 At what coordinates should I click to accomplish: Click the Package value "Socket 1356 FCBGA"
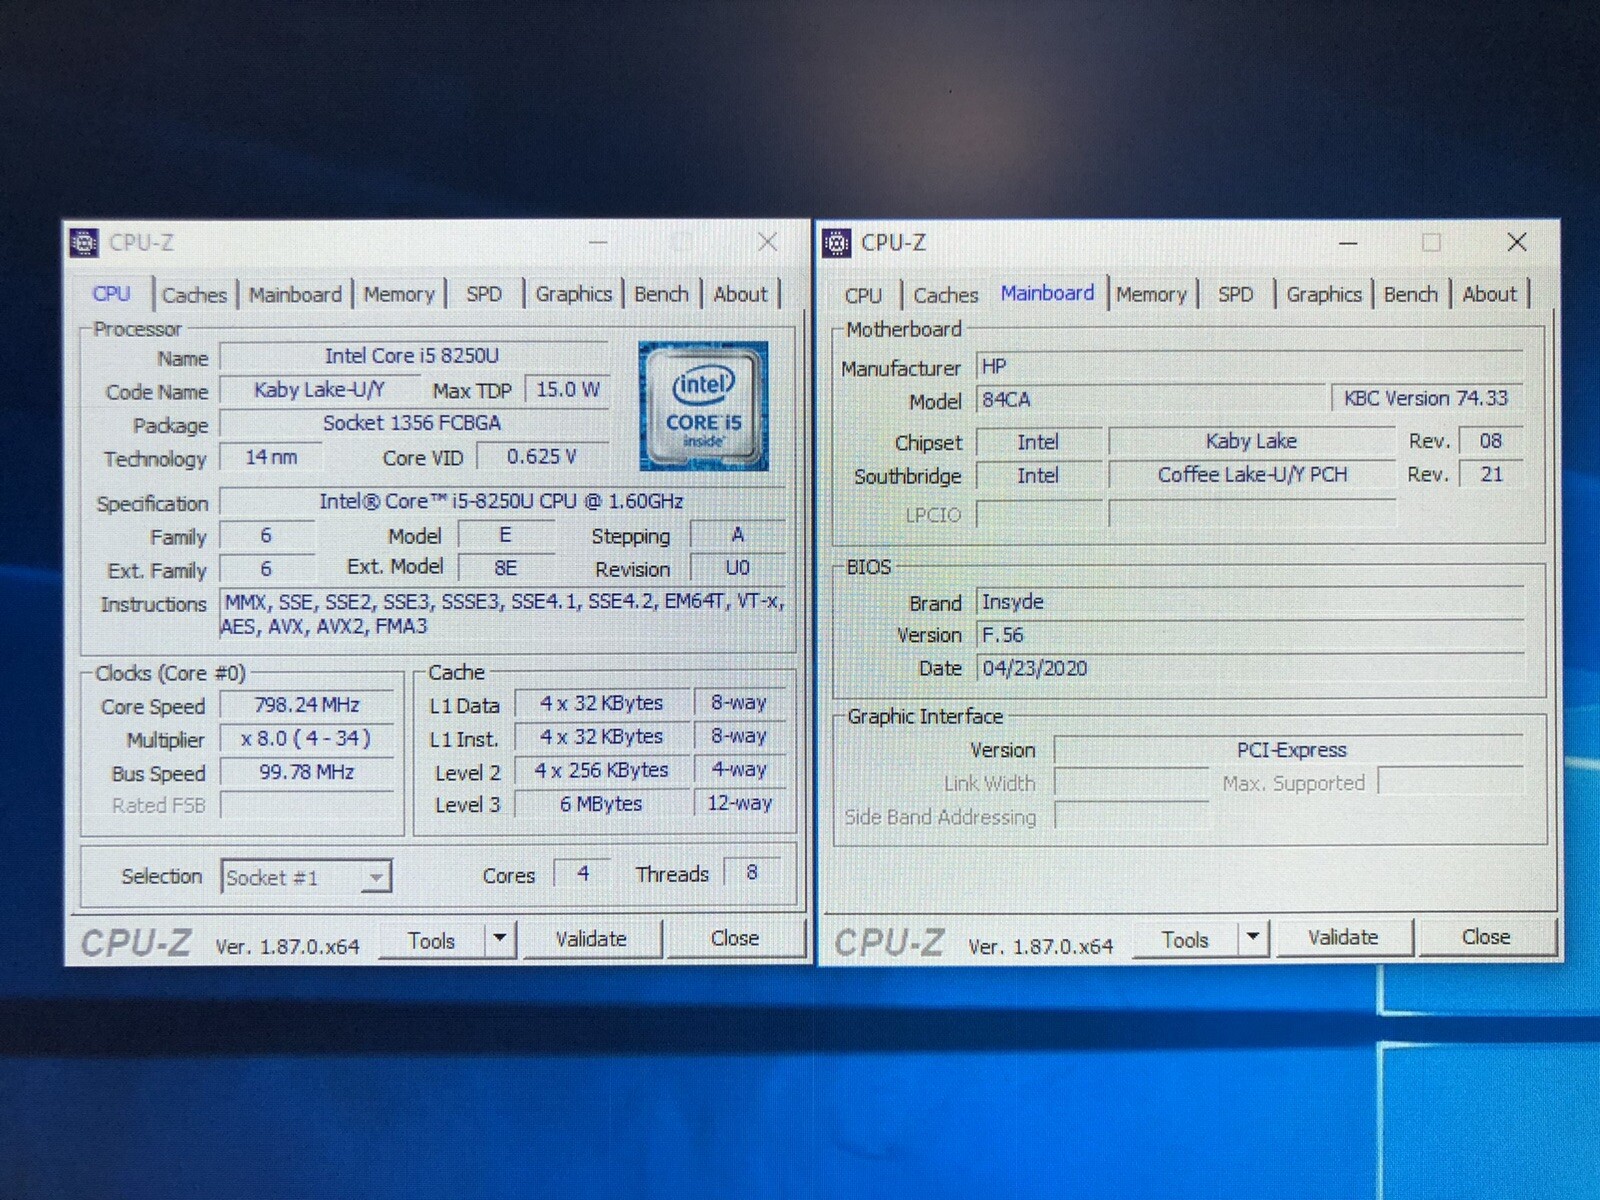click(412, 423)
